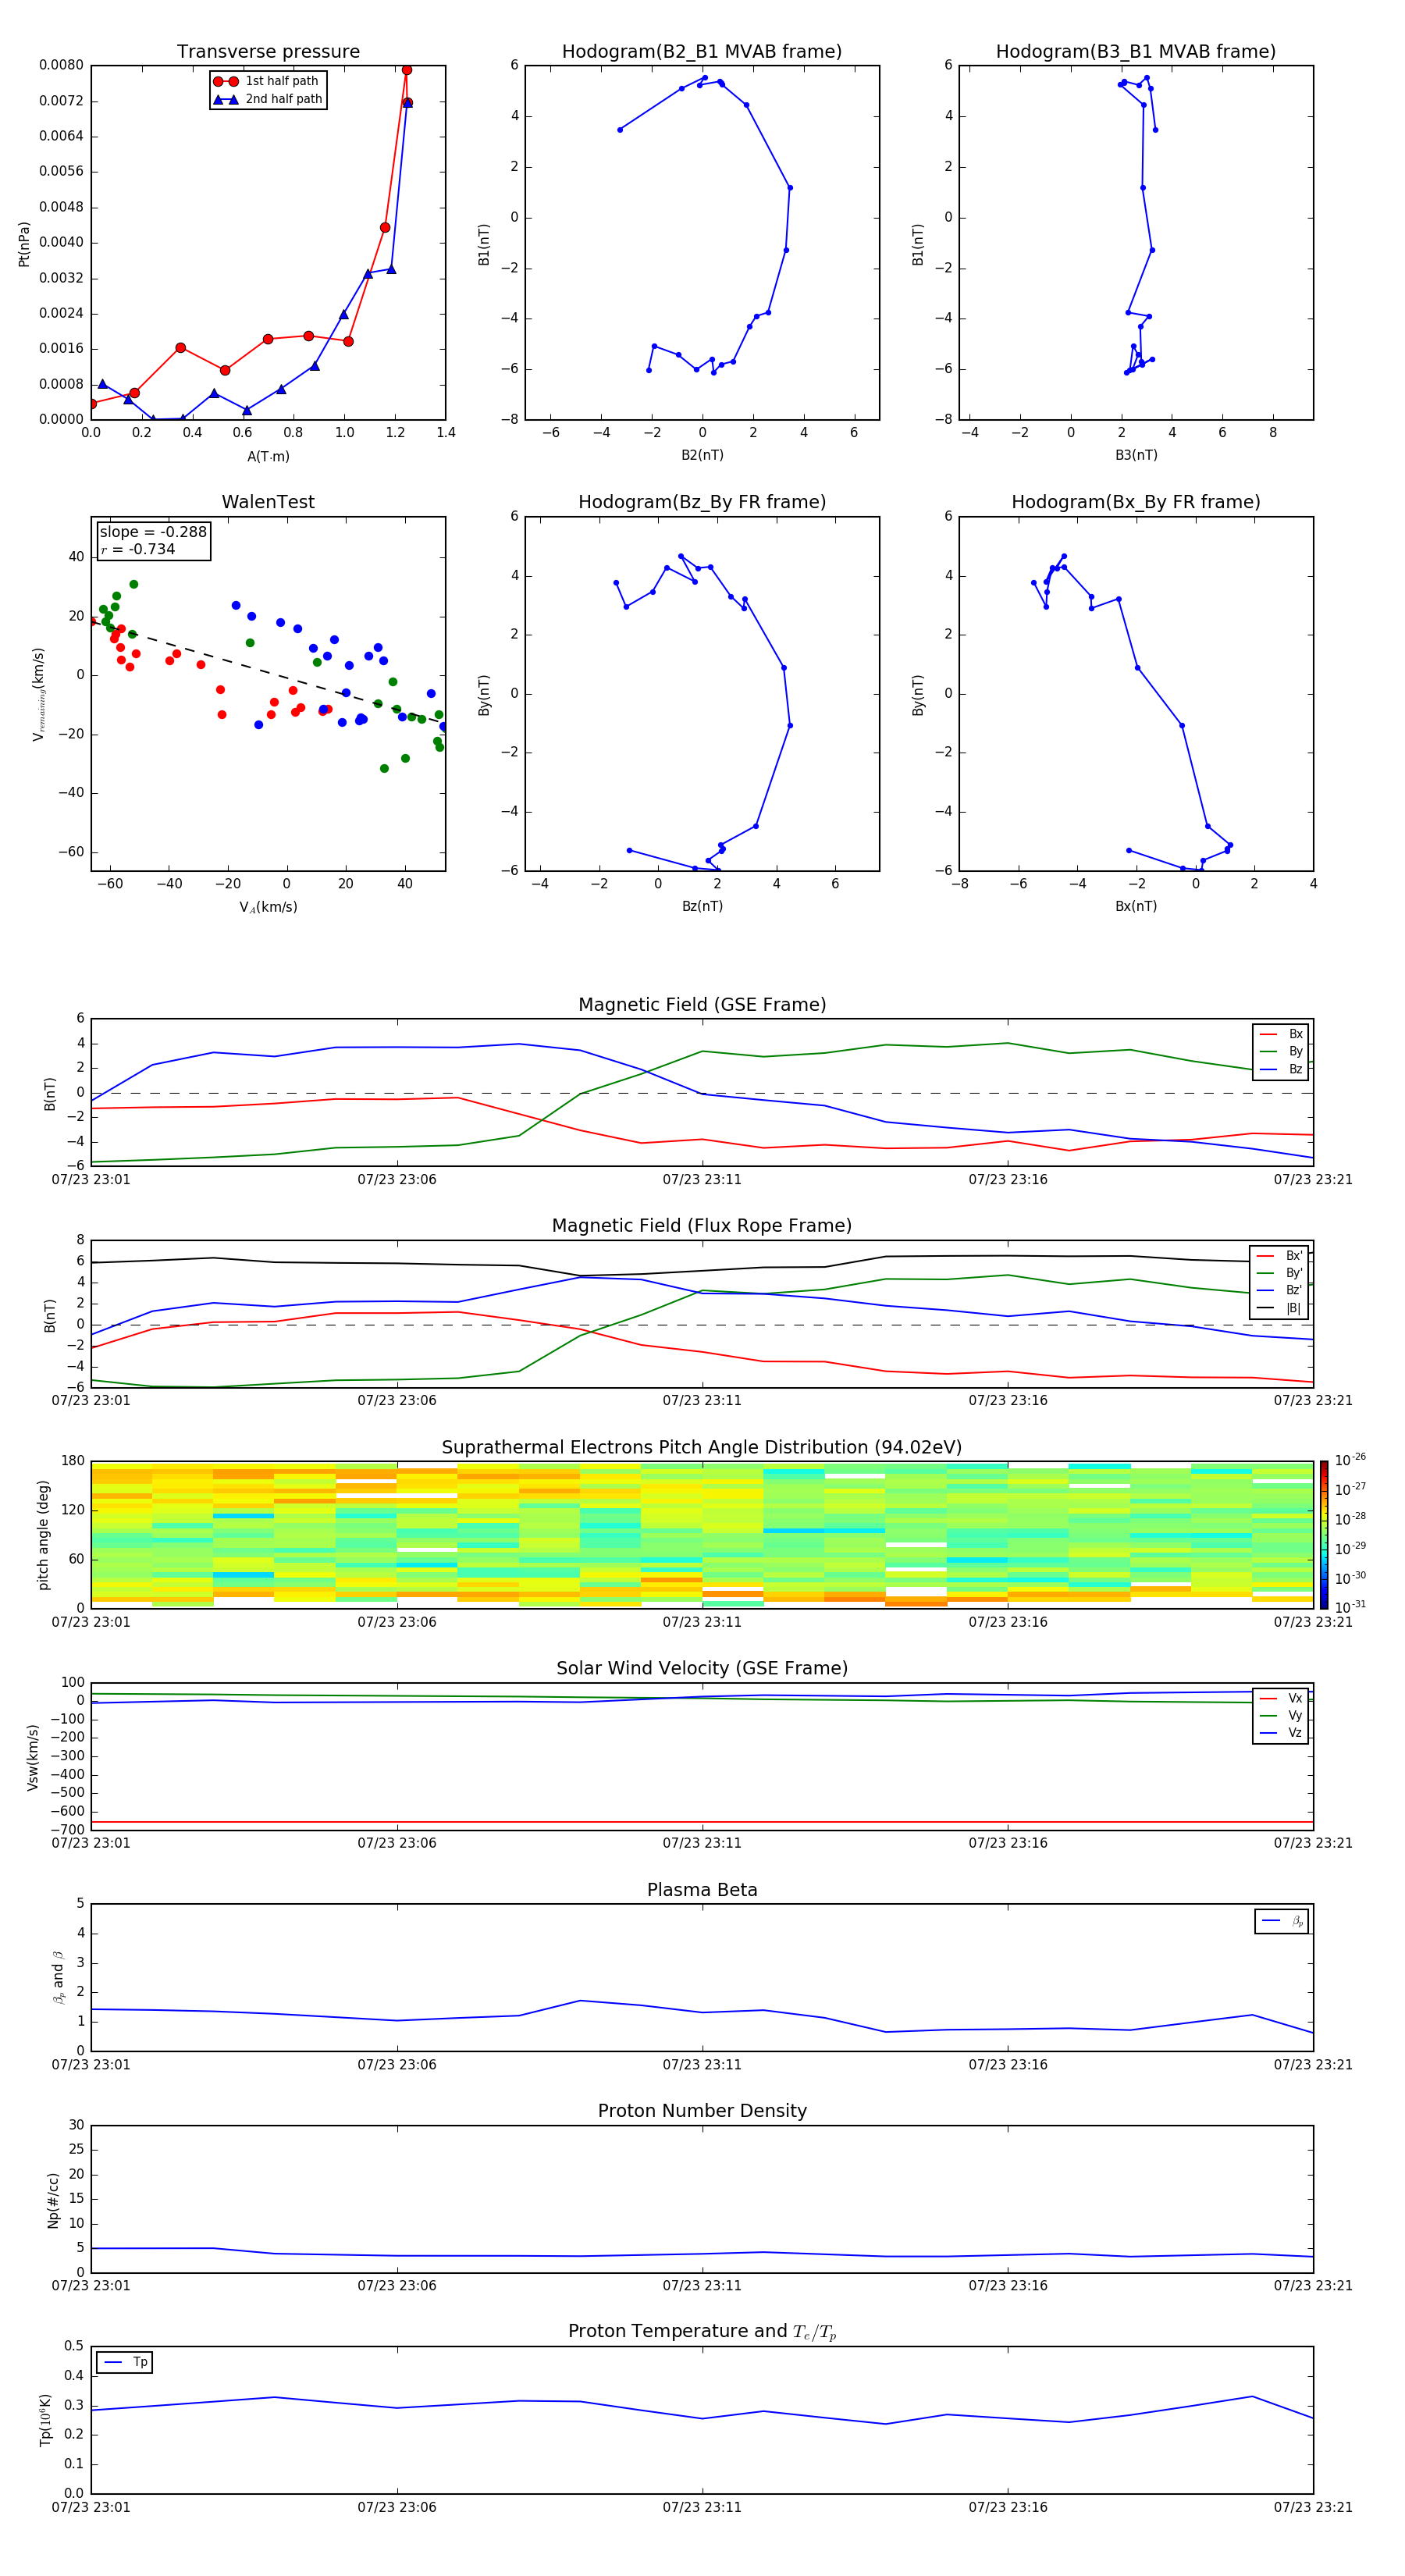Click "Bx'" in flux rope frame legend
This screenshot has width=1405, height=2576.
tap(1280, 1256)
